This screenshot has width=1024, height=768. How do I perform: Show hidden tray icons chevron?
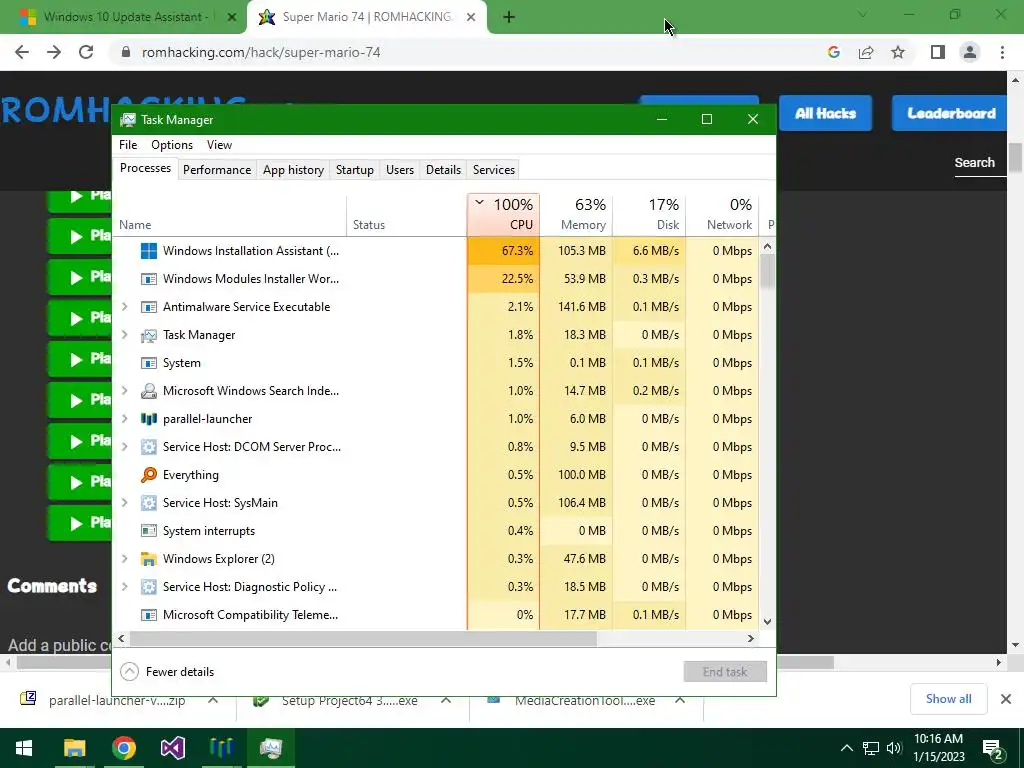coord(846,748)
